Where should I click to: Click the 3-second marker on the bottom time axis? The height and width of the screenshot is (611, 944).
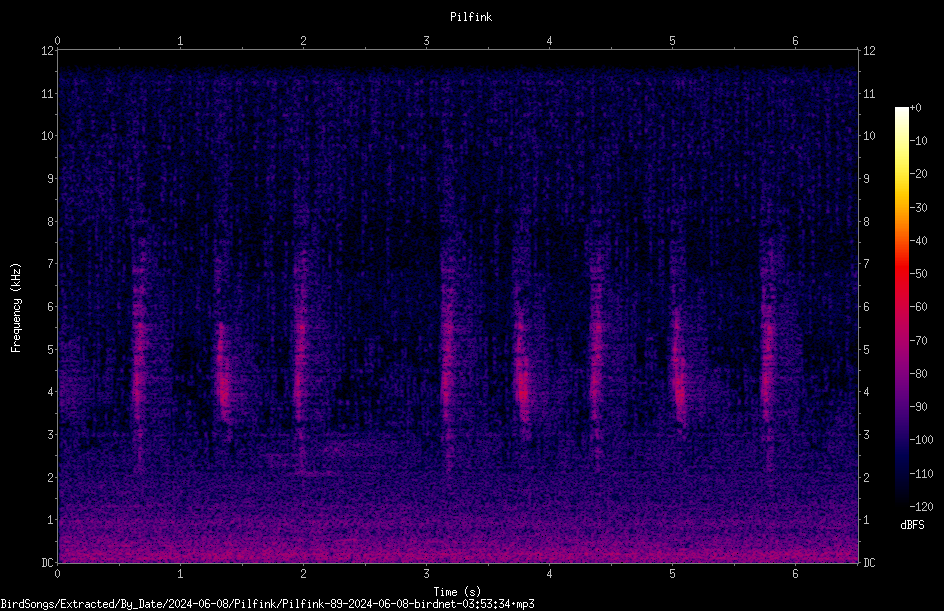426,574
